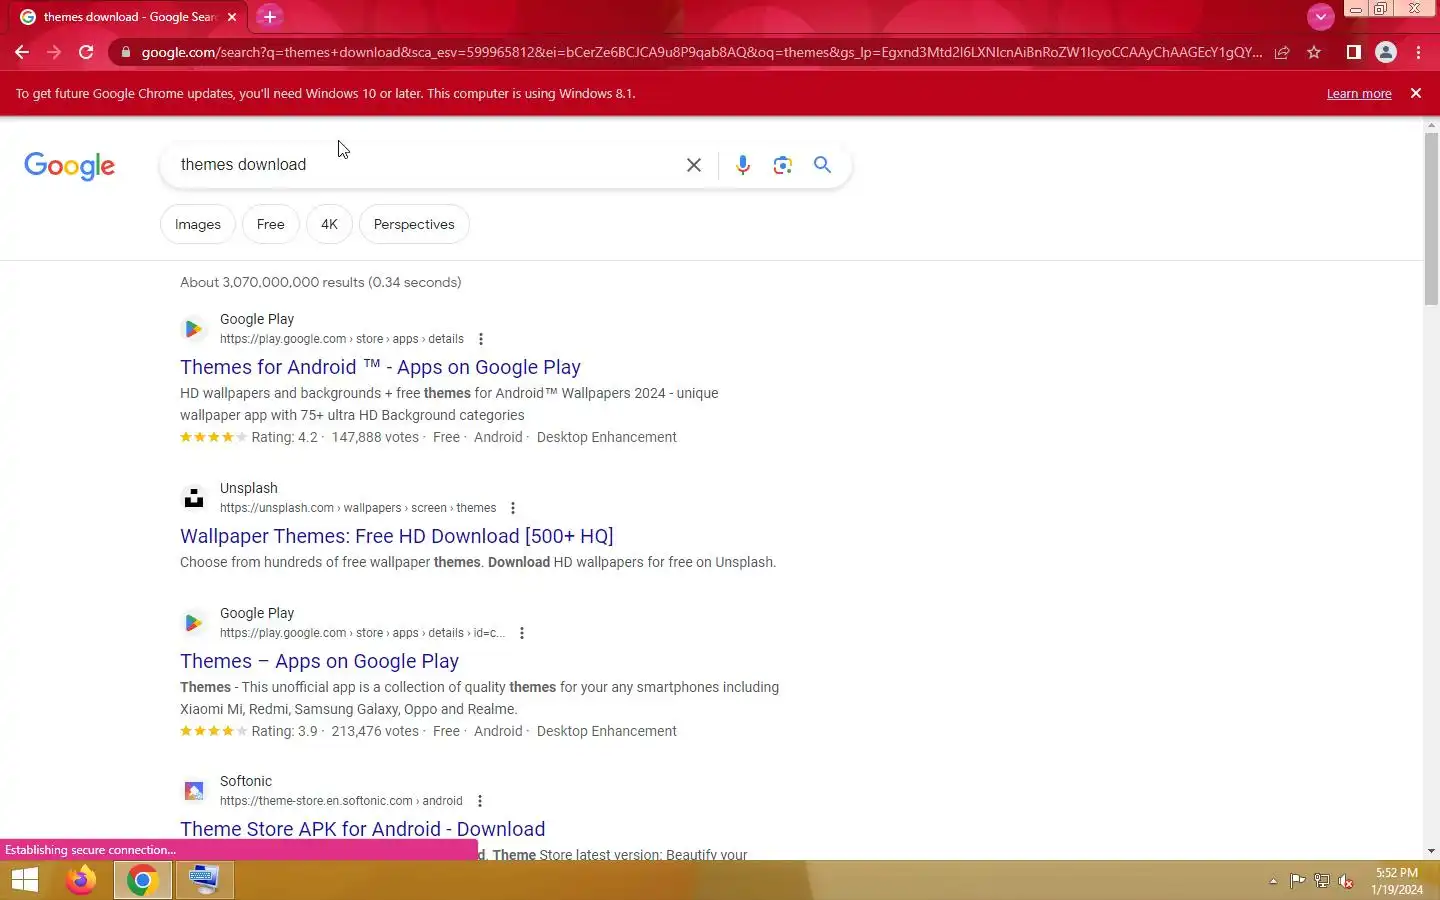
Task: Open the Chrome three-dot menu
Action: 1418,52
